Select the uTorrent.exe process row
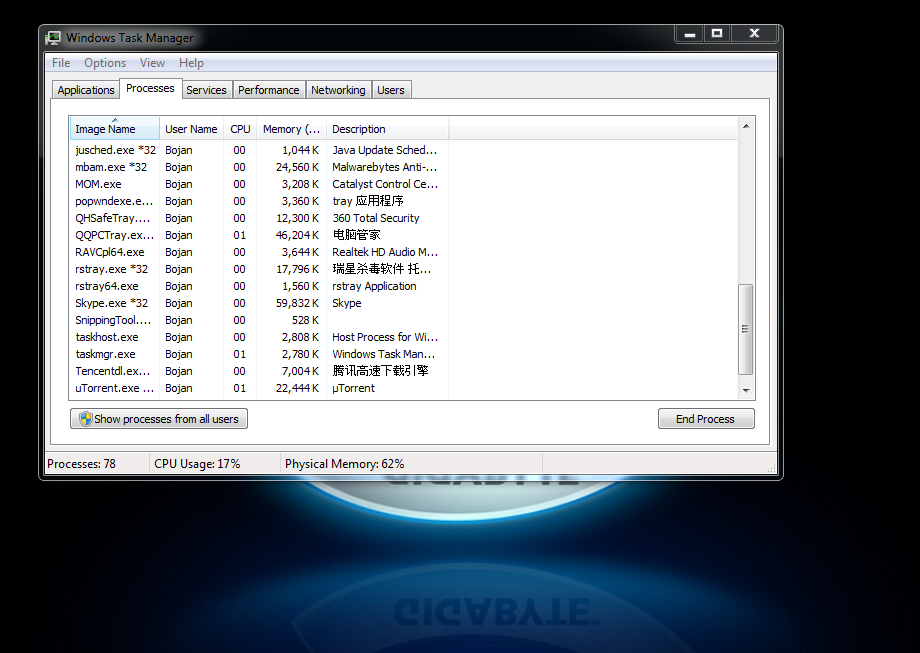 pyautogui.click(x=259, y=388)
